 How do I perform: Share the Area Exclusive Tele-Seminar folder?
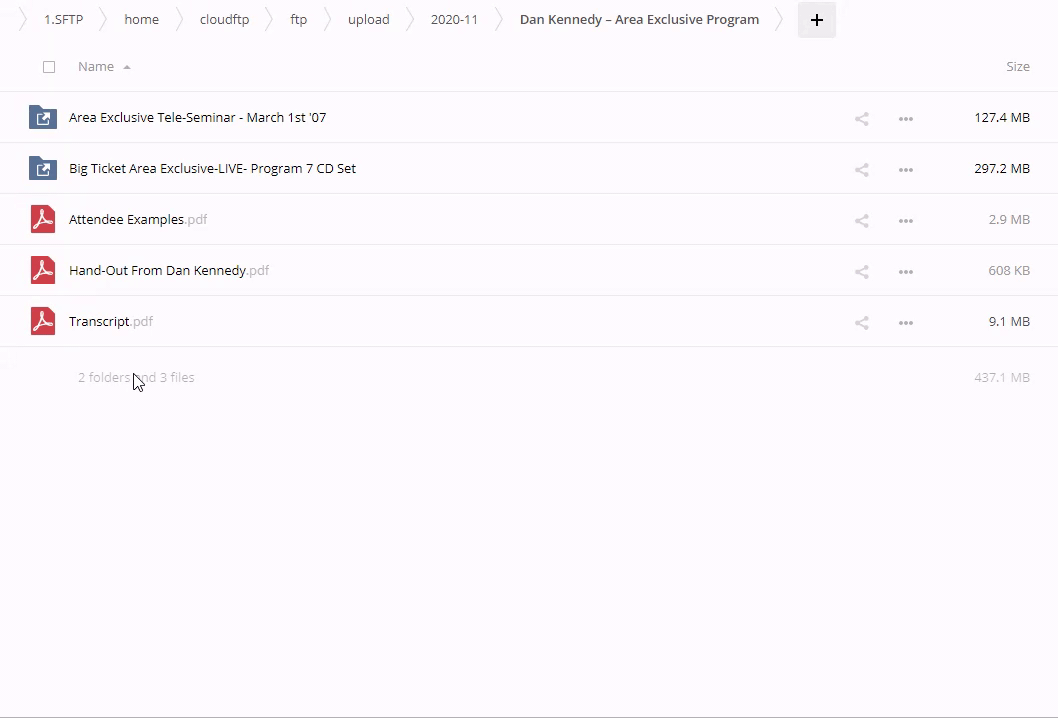(x=861, y=119)
